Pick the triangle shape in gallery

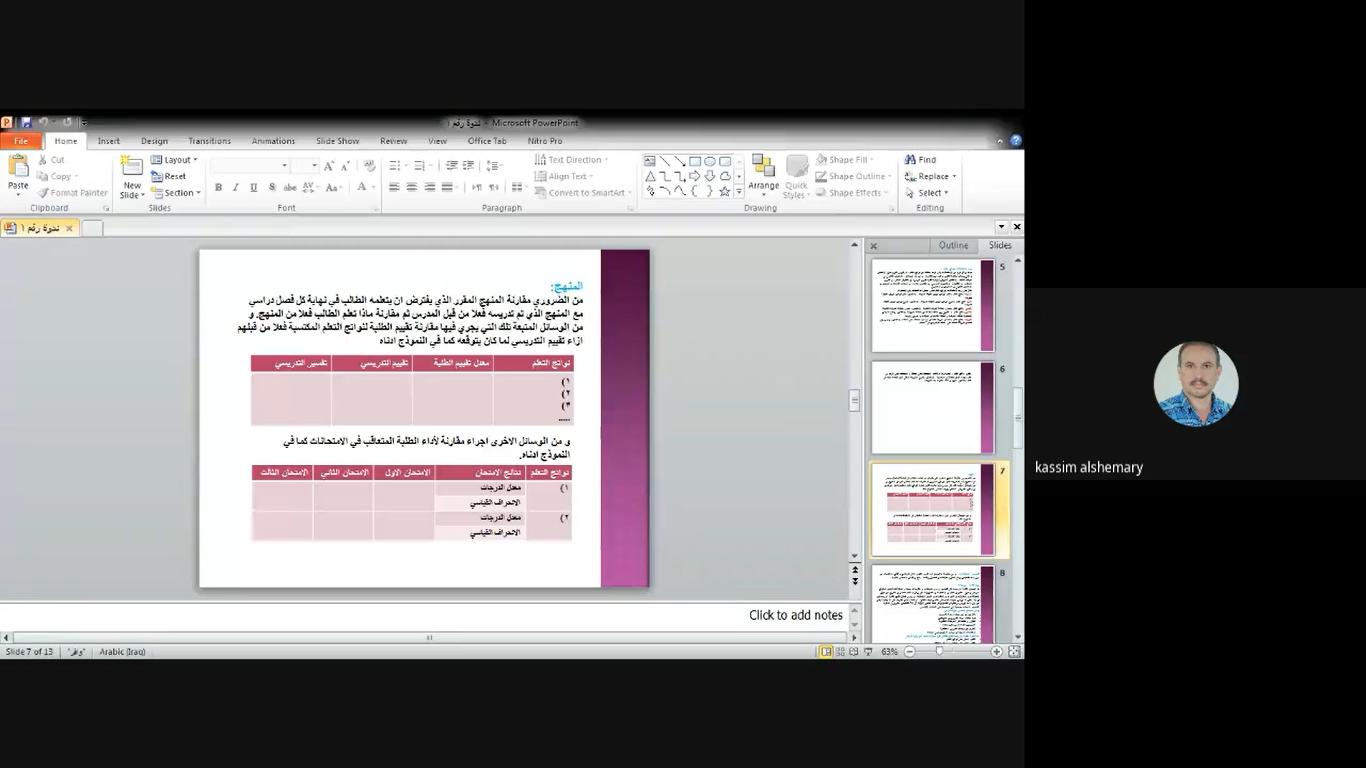tap(650, 176)
